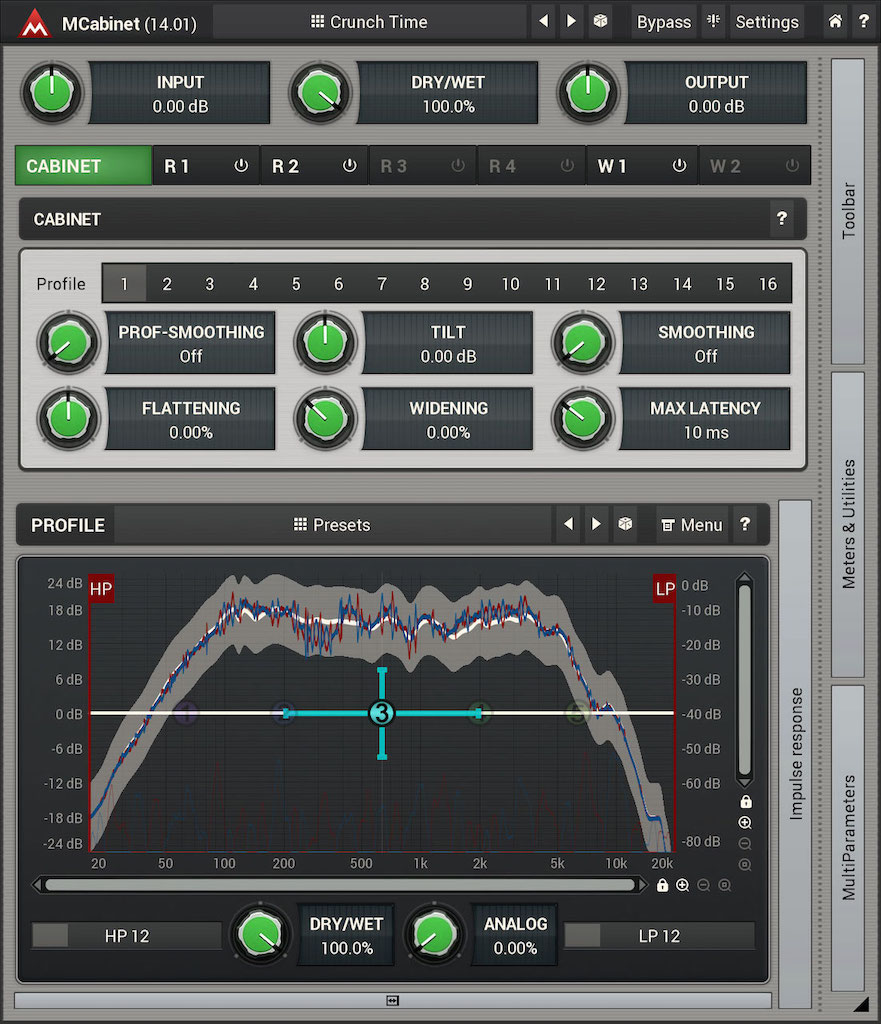Toggle the R 1 power button
The width and height of the screenshot is (881, 1024).
coord(241,166)
